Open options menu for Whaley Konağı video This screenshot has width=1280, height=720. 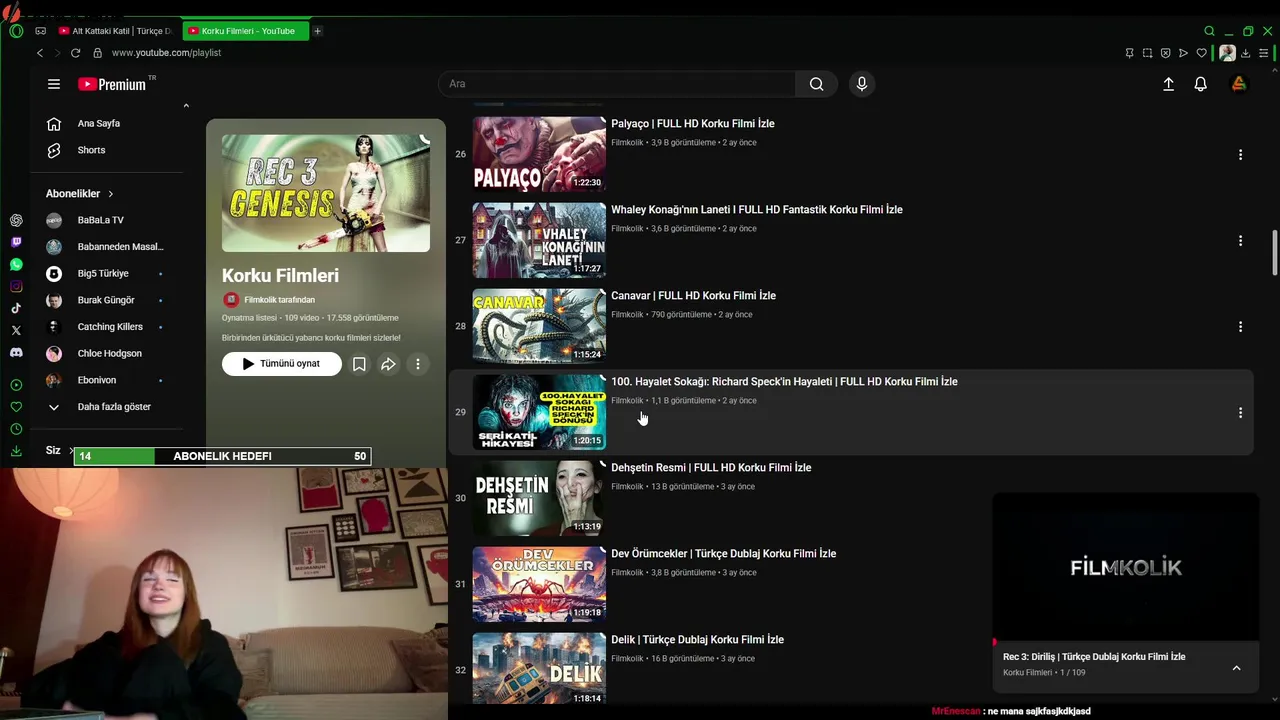click(1240, 241)
